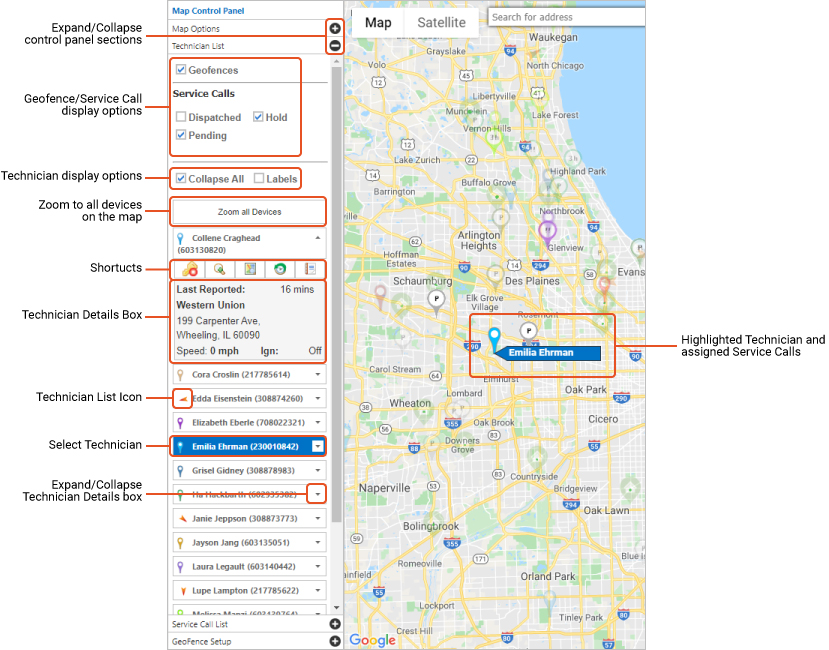Collapse the Technician List section with minus icon
This screenshot has height=650, width=829.
tap(335, 45)
